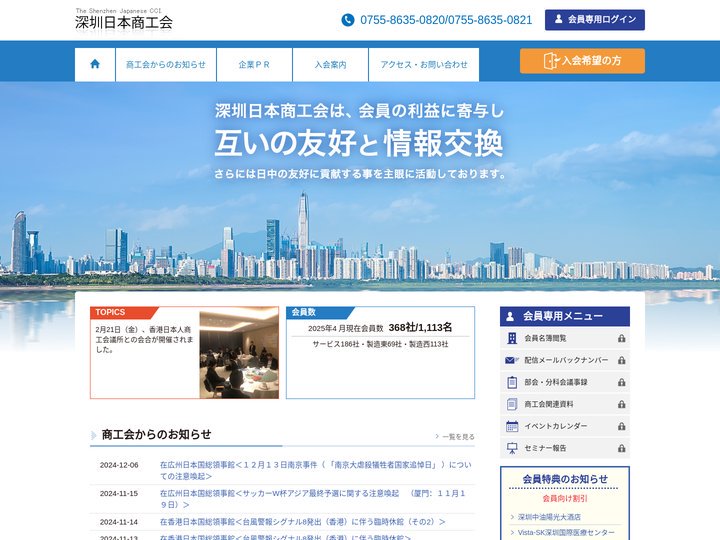Open the 企業ＰＲ menu item
Viewport: 720px width, 540px height.
(254, 65)
